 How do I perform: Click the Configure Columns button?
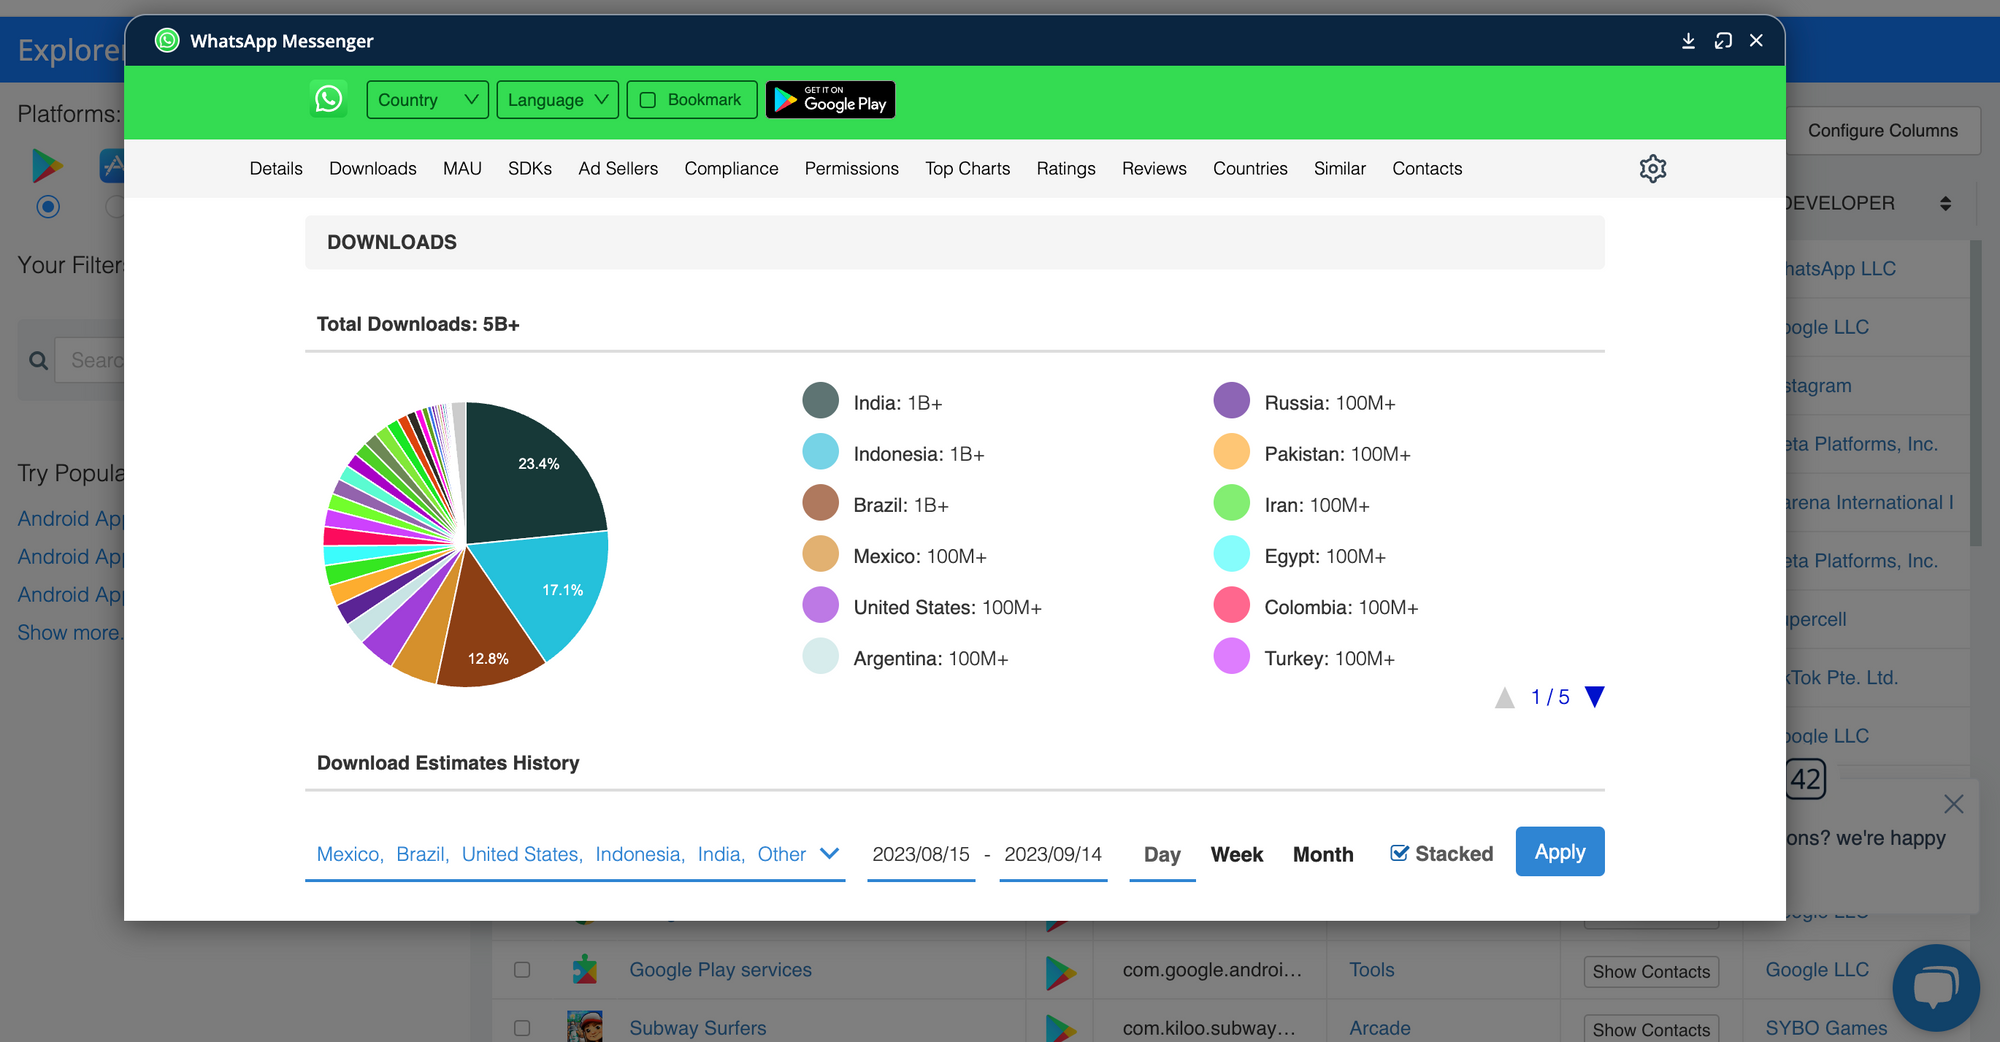pyautogui.click(x=1882, y=131)
